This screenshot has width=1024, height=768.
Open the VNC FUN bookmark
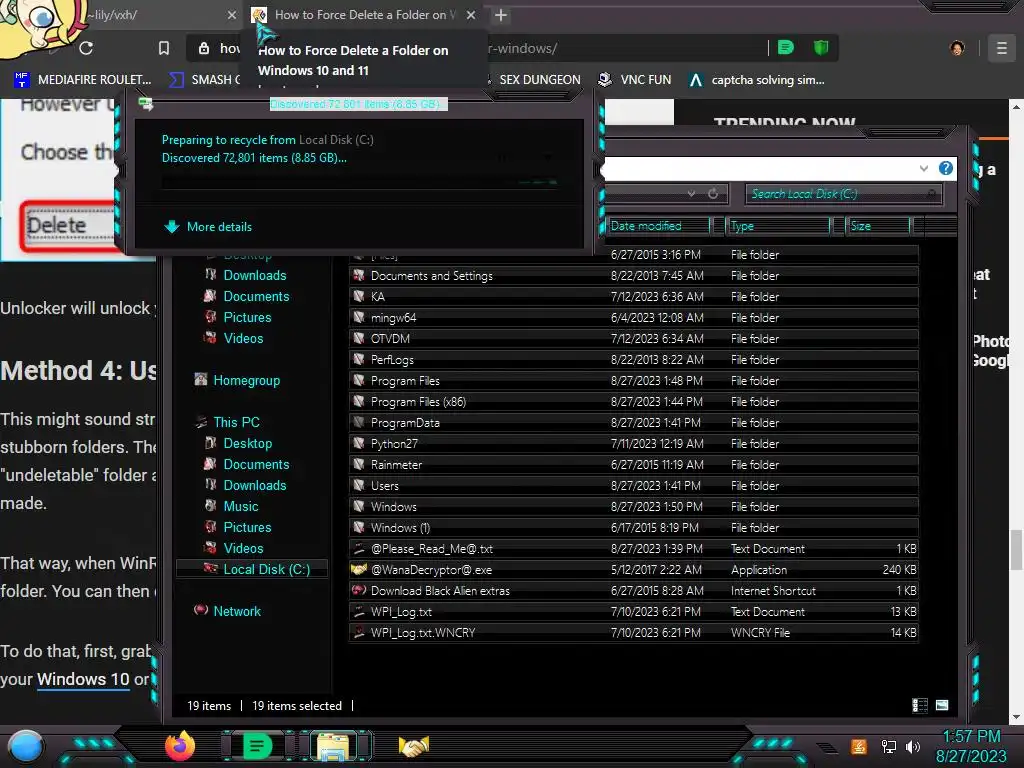coord(635,80)
